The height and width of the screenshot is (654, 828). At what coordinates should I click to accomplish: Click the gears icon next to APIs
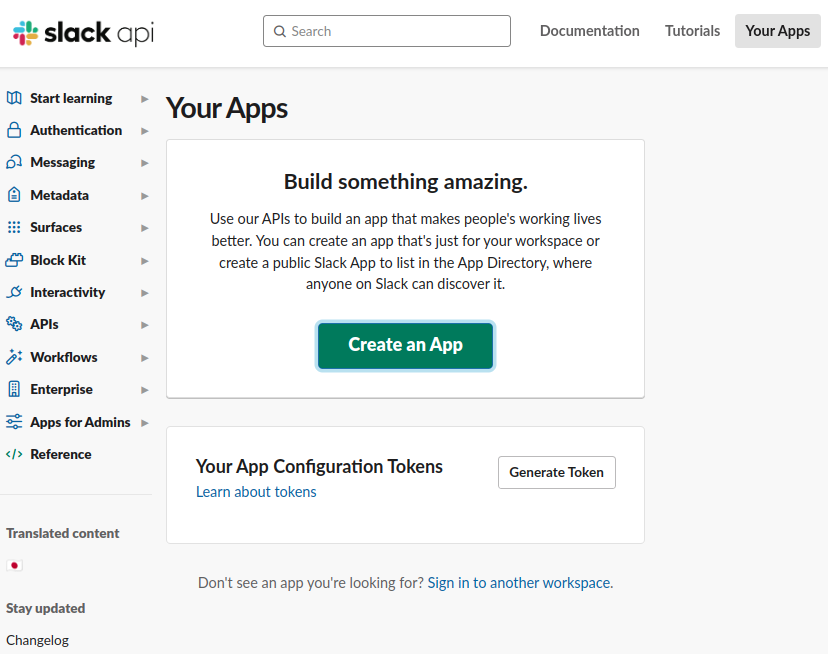14,324
